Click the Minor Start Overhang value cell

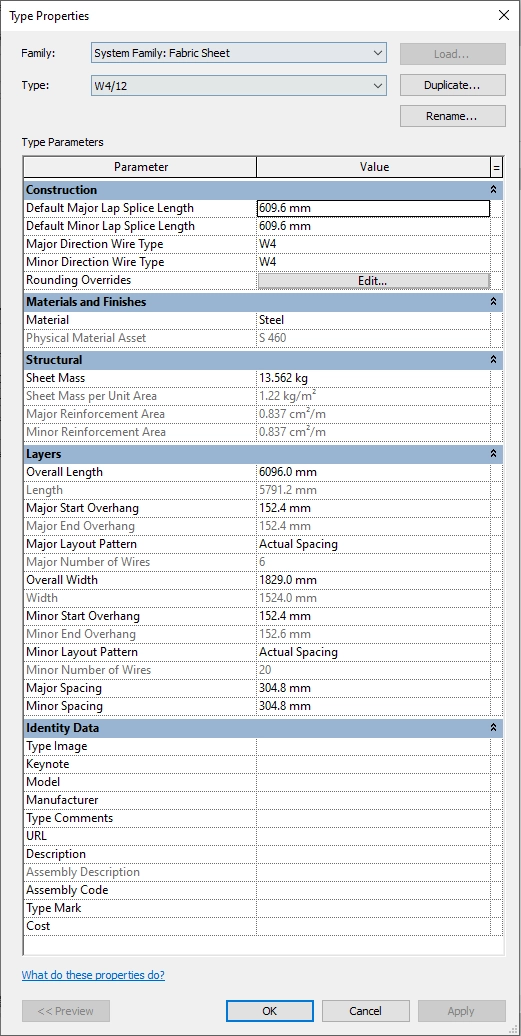[373, 616]
